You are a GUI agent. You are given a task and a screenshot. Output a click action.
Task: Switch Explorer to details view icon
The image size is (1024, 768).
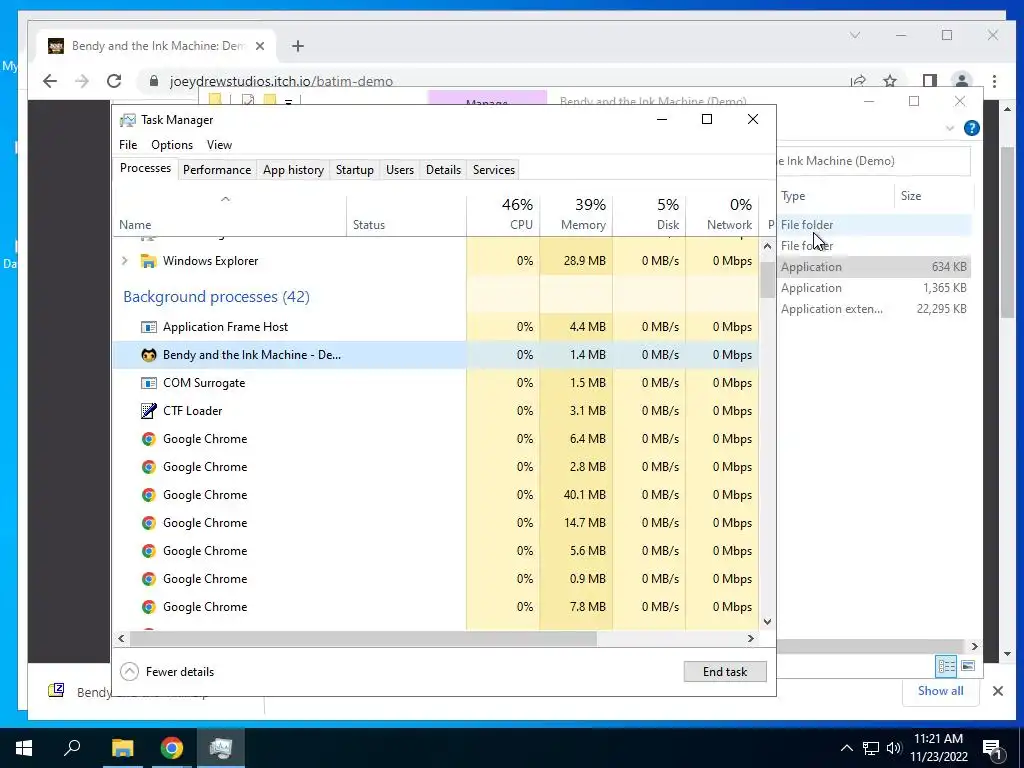click(x=946, y=665)
